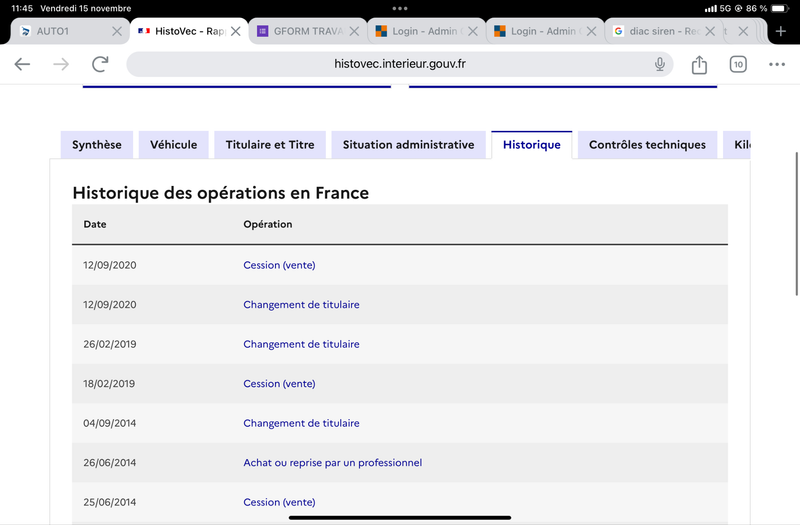Close the HistoVec tab
The width and height of the screenshot is (800, 525).
(x=236, y=31)
